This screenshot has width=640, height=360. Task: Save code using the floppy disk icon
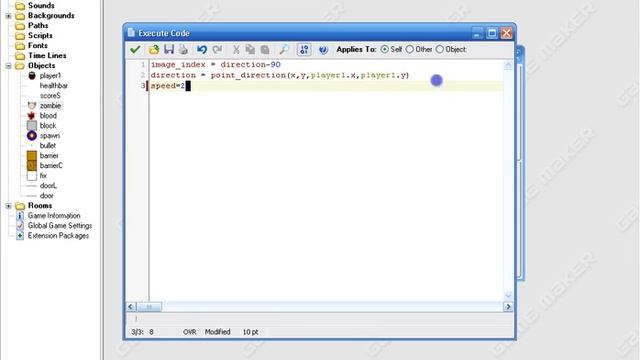pyautogui.click(x=169, y=49)
